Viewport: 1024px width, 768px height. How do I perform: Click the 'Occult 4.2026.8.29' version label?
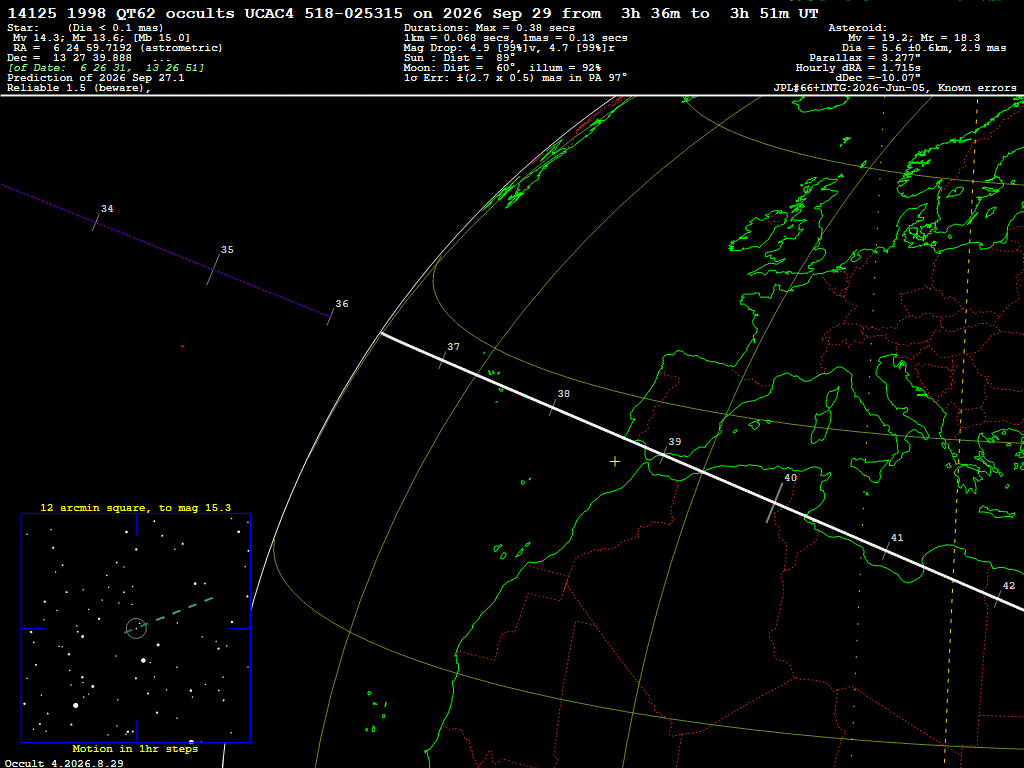coord(64,763)
